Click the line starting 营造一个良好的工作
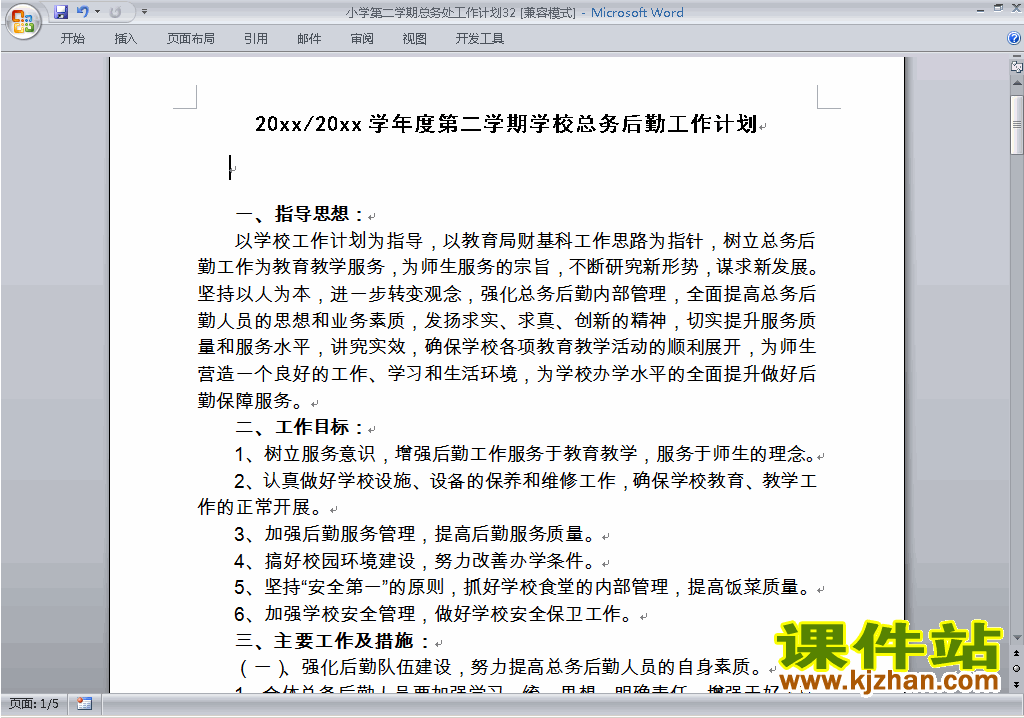The width and height of the screenshot is (1024, 718). click(x=507, y=374)
